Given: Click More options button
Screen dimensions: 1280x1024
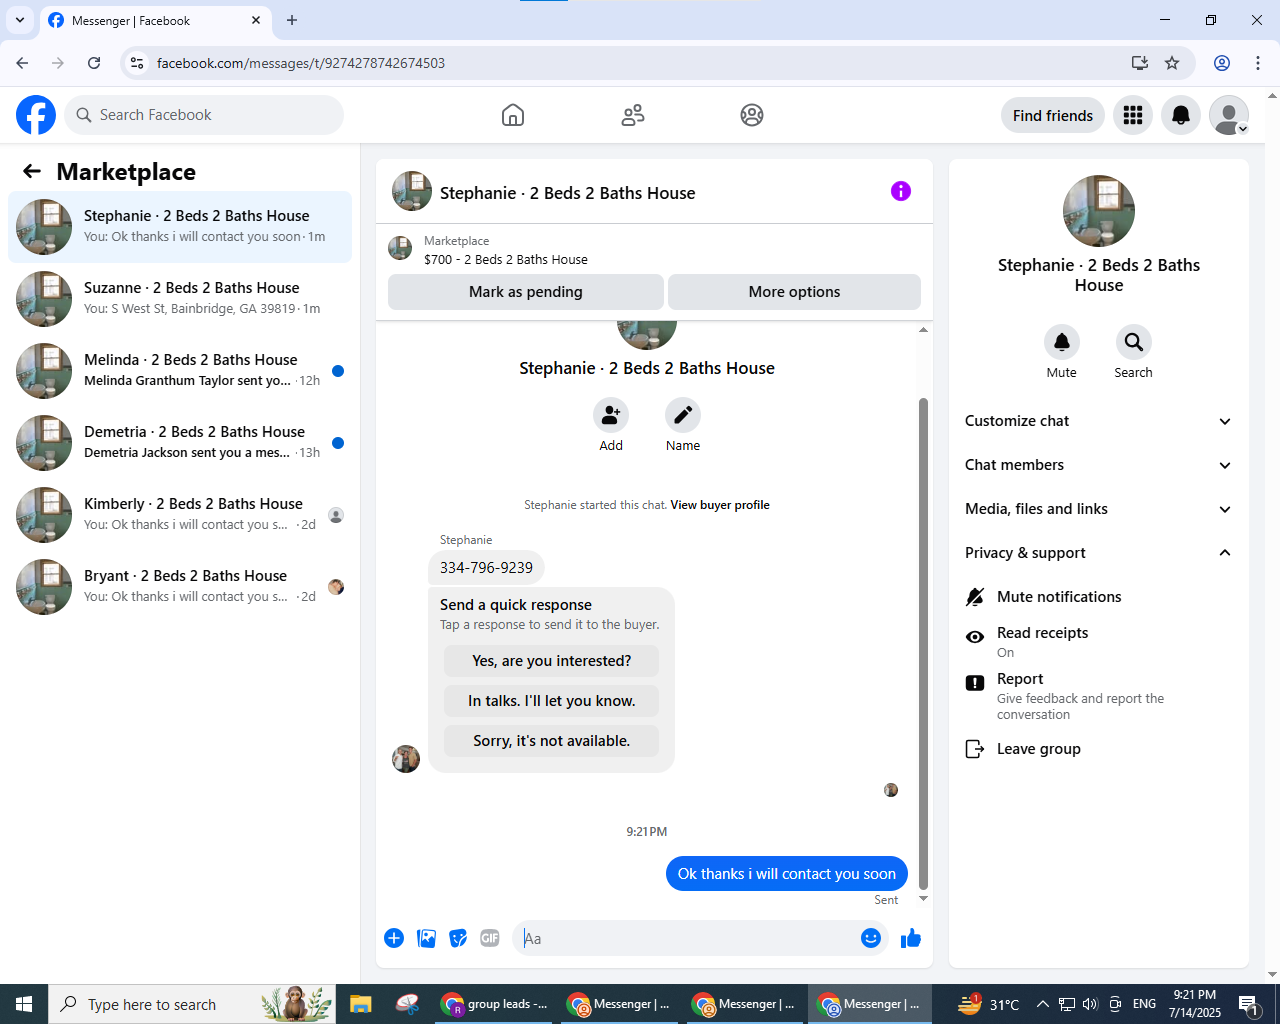Looking at the screenshot, I should pos(794,292).
